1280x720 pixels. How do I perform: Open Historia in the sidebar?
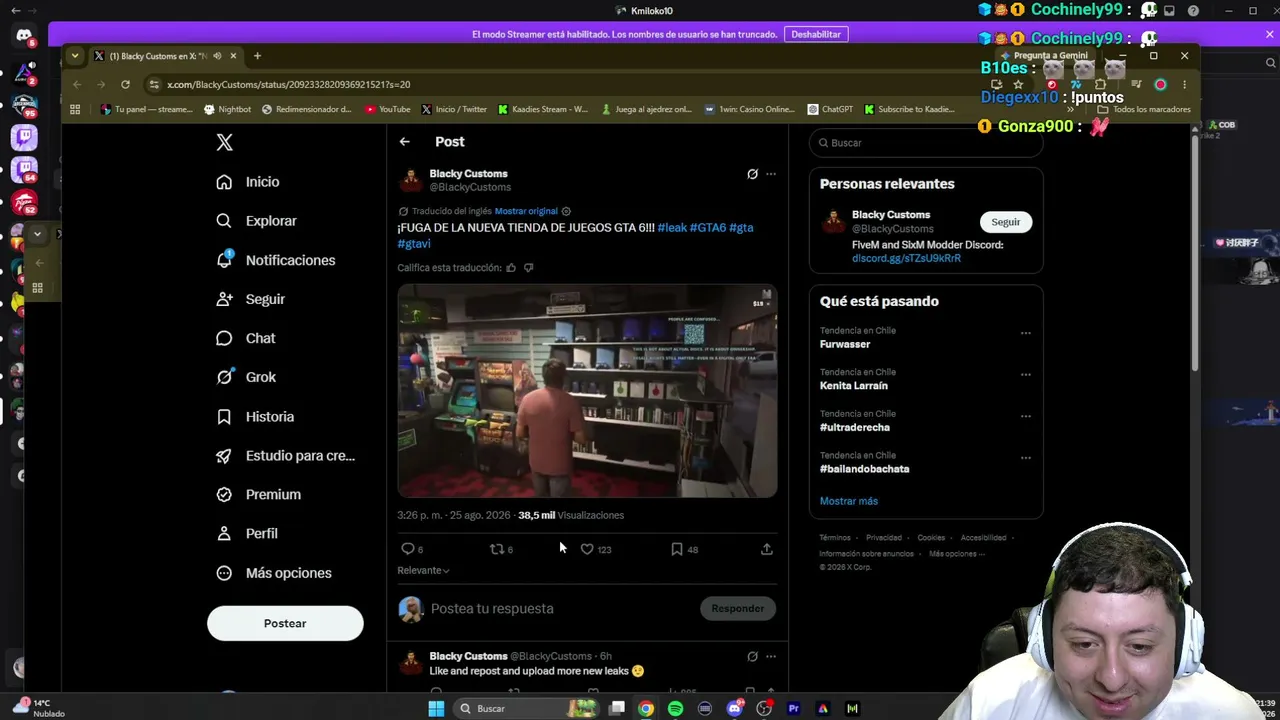pos(255,416)
